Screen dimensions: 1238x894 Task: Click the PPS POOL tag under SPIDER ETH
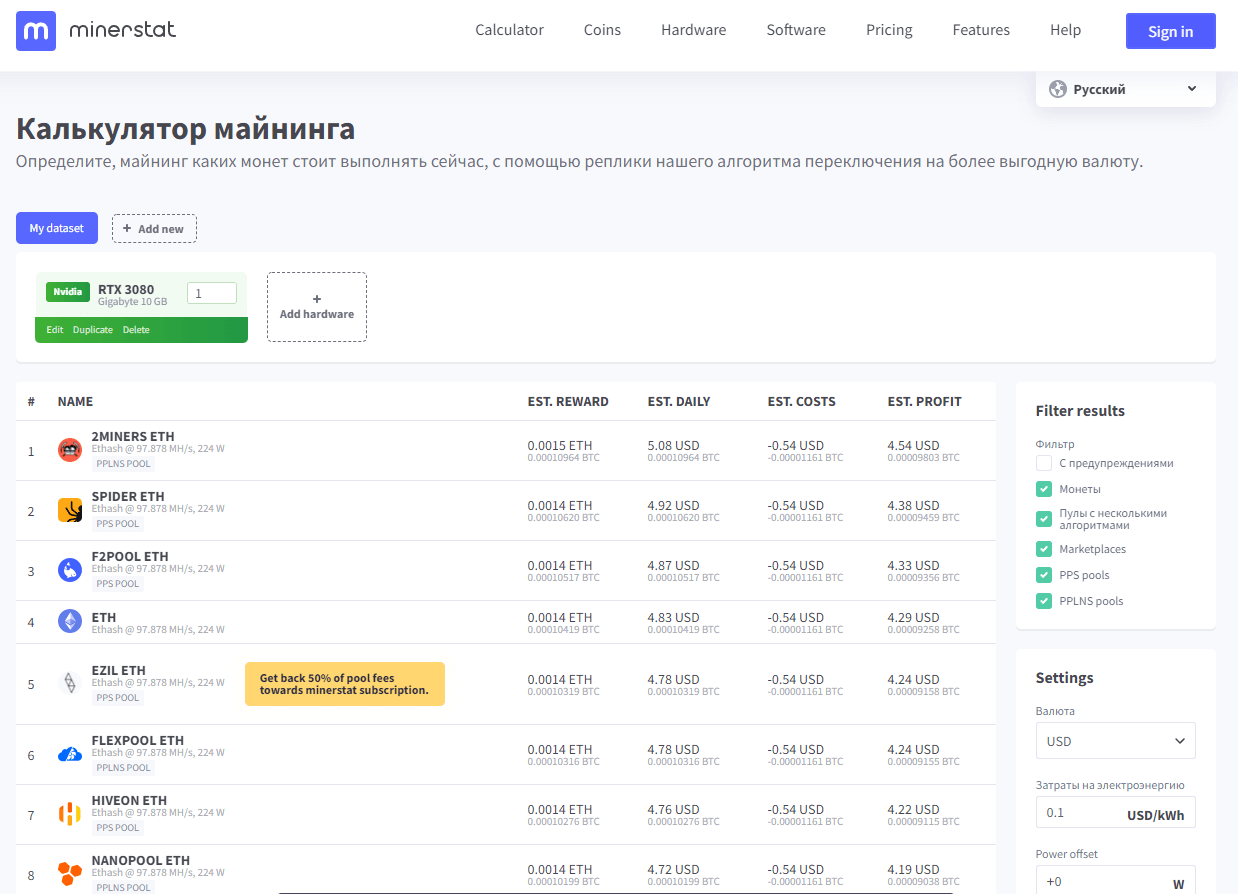[118, 524]
